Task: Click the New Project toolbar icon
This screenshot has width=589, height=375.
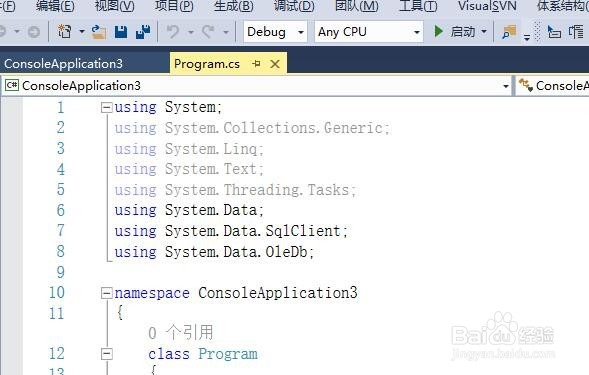Action: pos(64,32)
